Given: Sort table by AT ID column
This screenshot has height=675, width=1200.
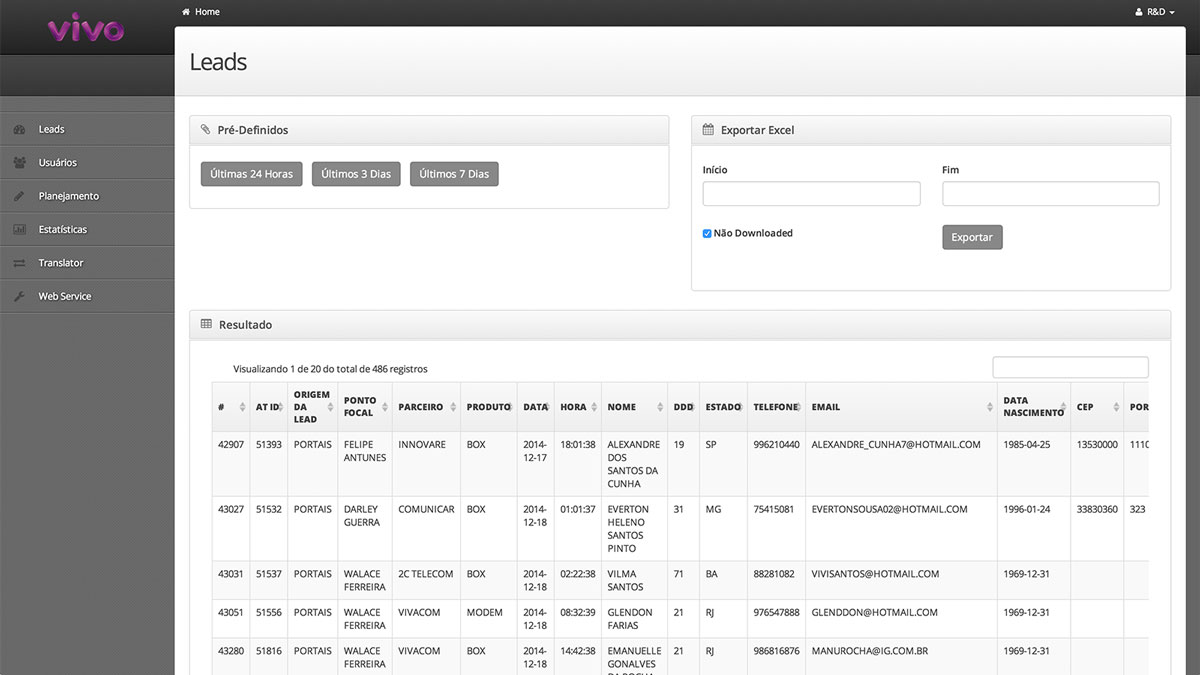Looking at the screenshot, I should coord(269,407).
